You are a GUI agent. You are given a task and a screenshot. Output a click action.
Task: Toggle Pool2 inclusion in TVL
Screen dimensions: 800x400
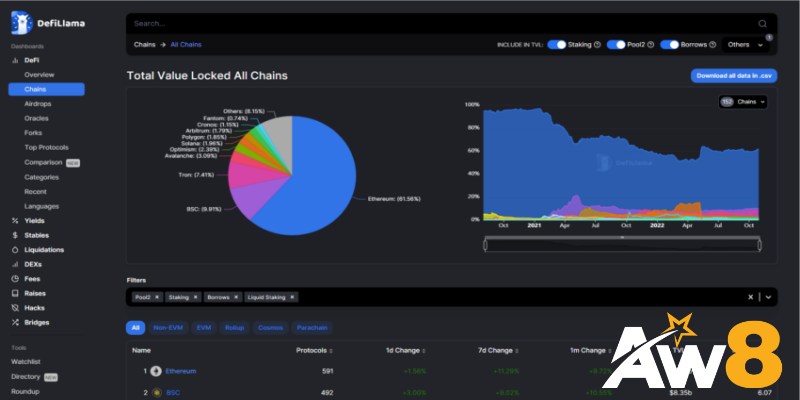pos(616,44)
